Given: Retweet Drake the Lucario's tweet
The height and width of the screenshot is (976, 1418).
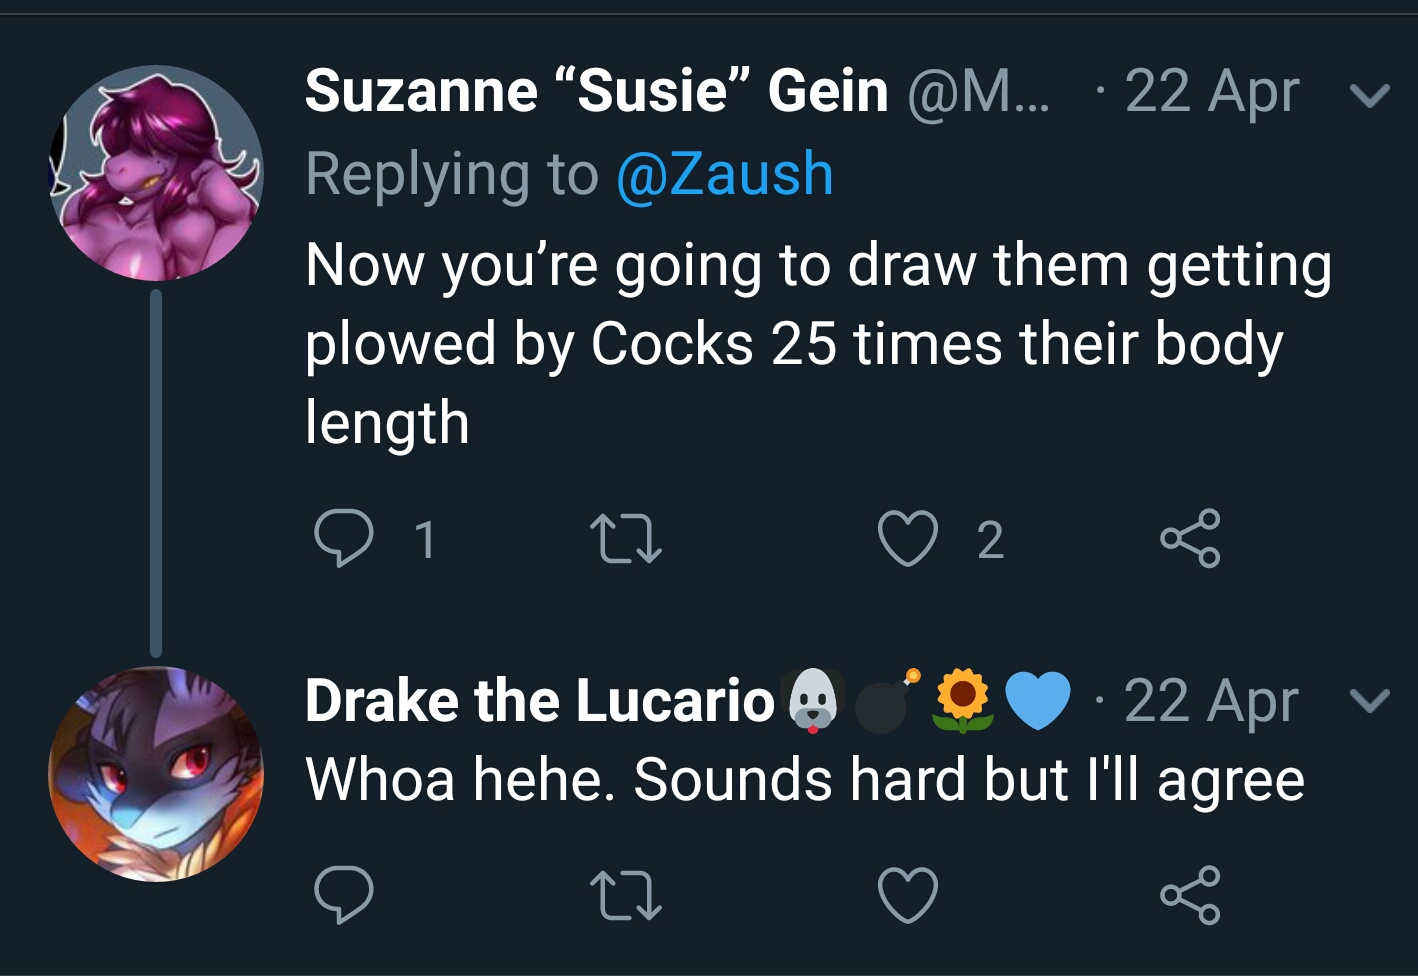Looking at the screenshot, I should tap(626, 894).
